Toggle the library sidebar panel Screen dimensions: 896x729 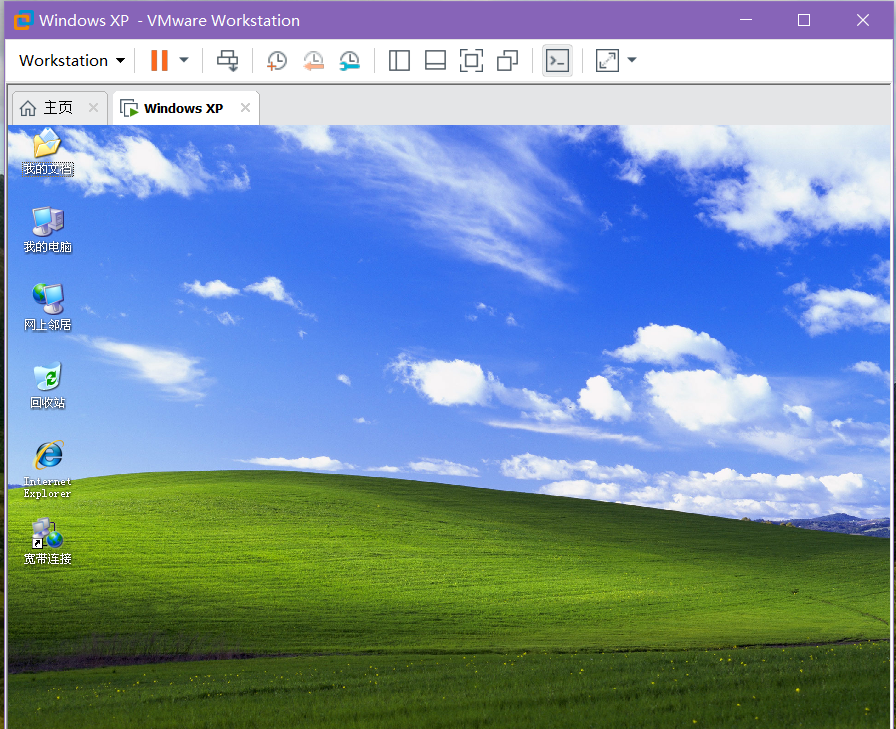pos(399,61)
